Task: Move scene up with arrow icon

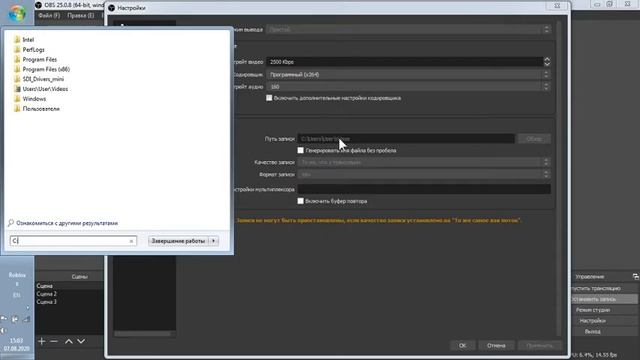Action: click(69, 341)
